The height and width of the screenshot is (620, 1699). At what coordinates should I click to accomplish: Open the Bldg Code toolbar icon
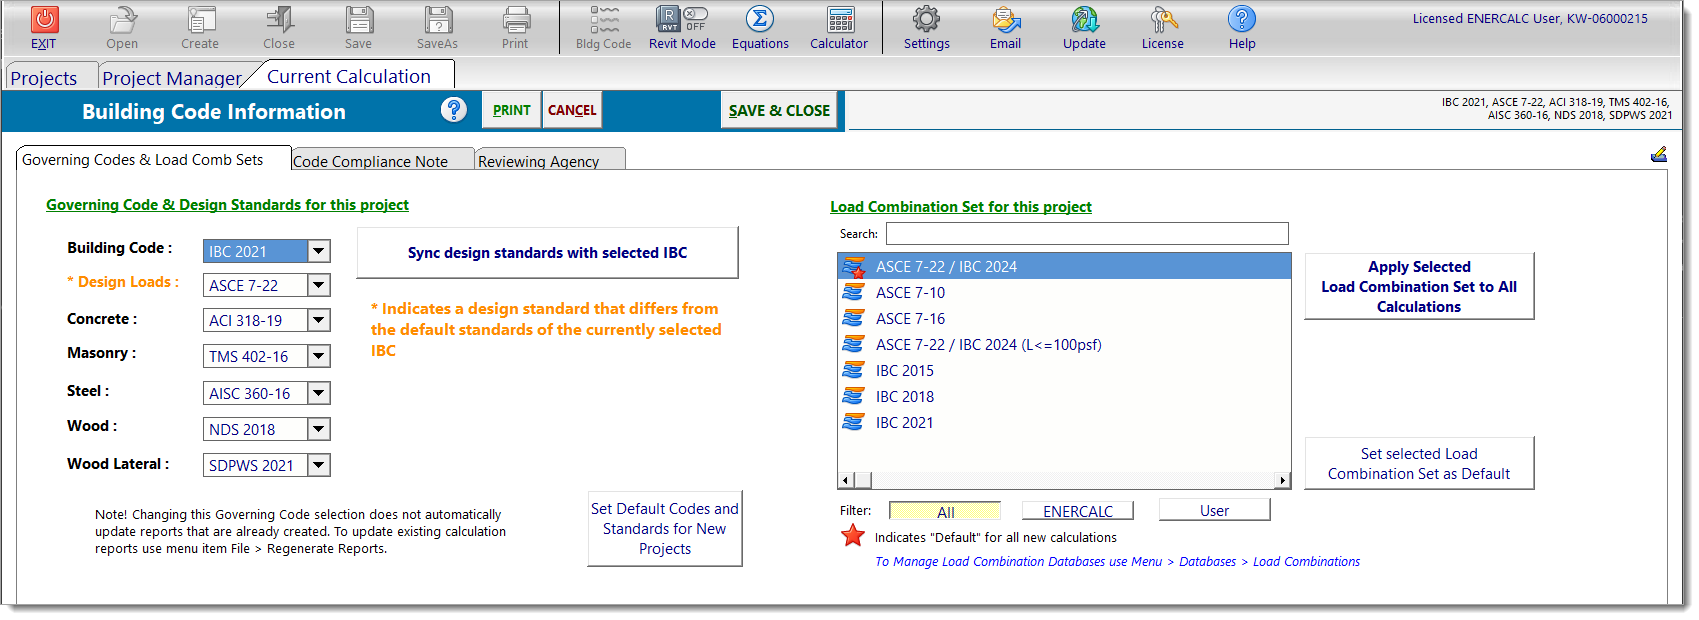[x=604, y=19]
